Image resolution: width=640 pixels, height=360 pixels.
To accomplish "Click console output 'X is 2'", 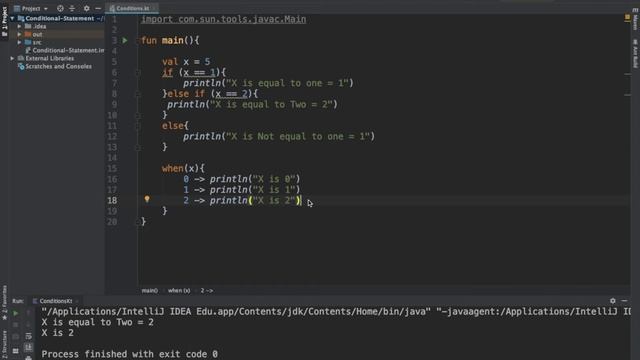I will (x=58, y=333).
